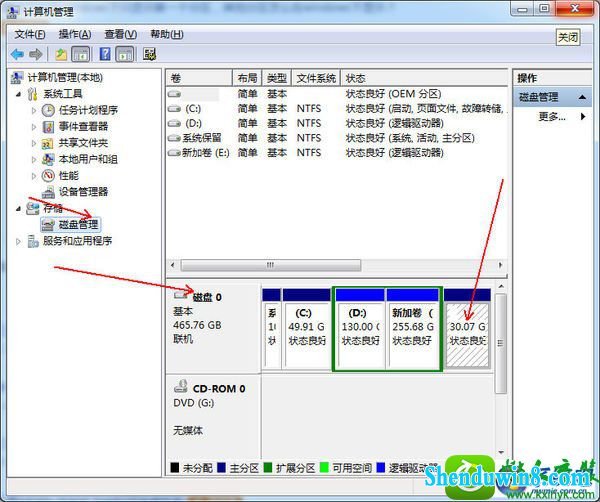Select the 30.07 G hatched partition block
Viewport: 600px width, 502px height.
tap(467, 329)
